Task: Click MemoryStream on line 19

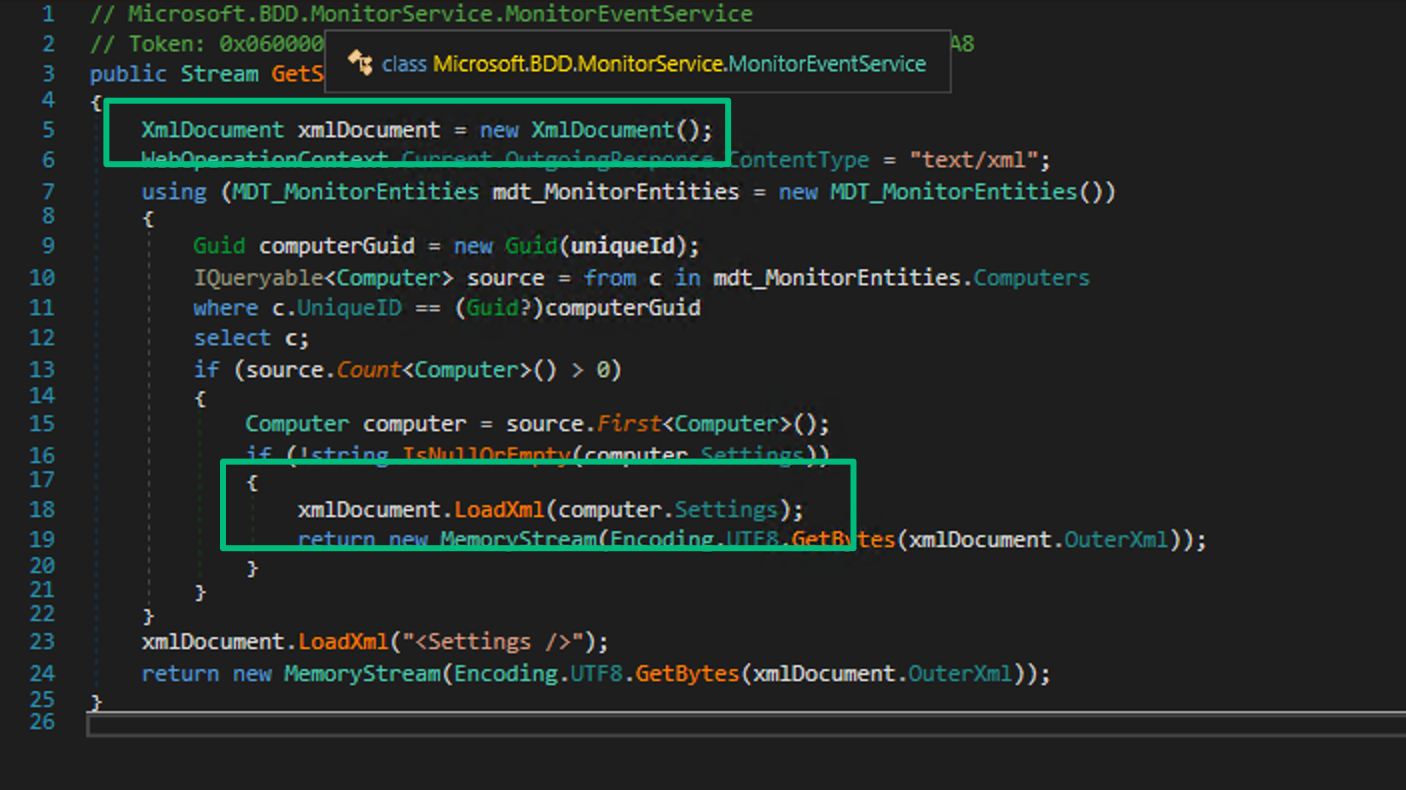Action: 518,540
